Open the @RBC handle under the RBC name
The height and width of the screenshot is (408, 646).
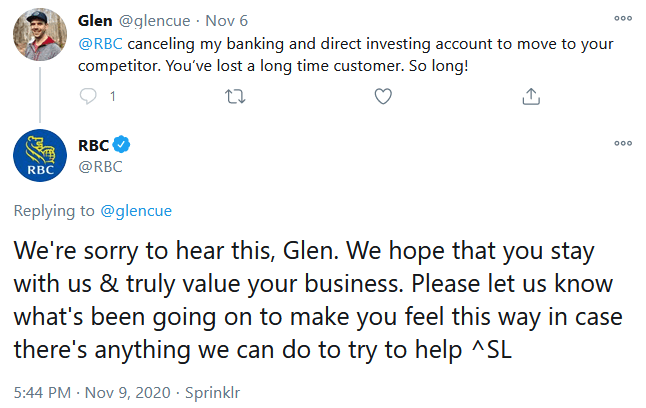100,167
